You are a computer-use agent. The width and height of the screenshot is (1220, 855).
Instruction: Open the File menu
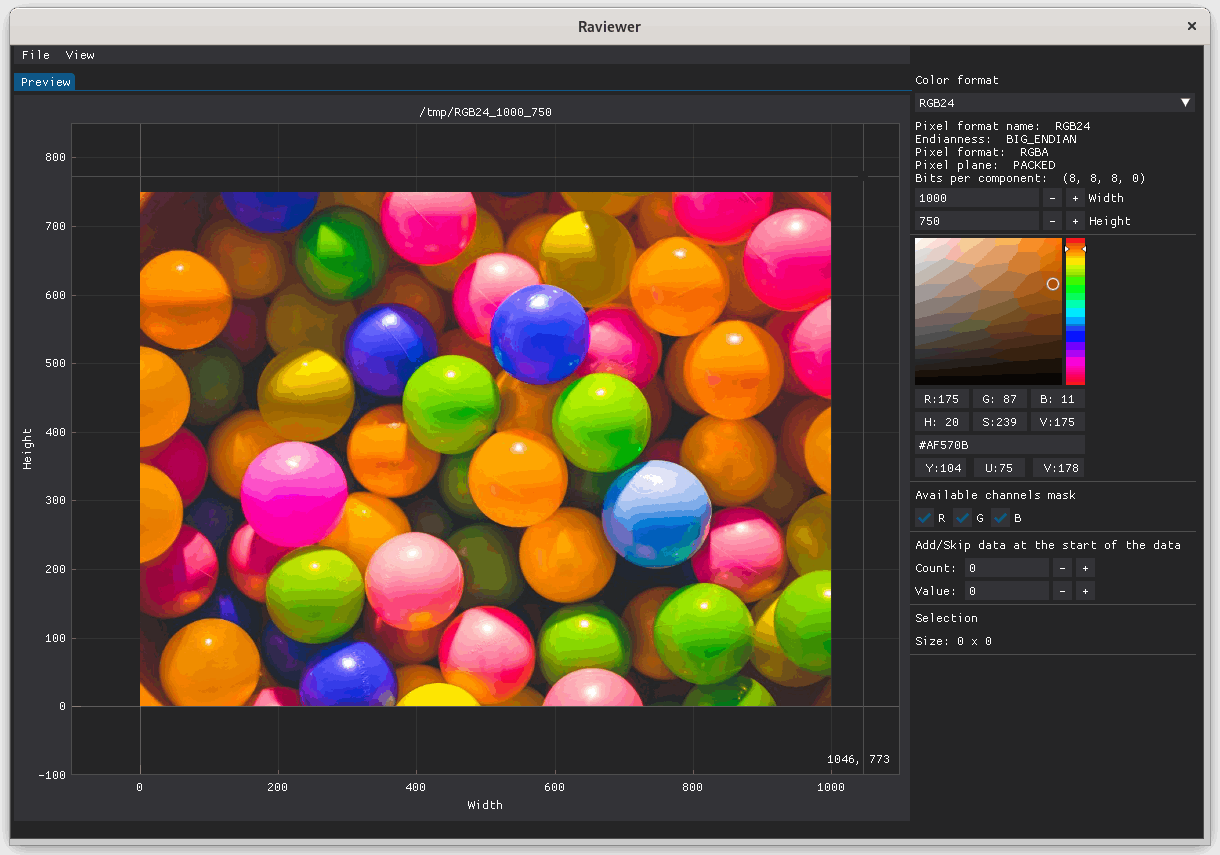pyautogui.click(x=36, y=55)
